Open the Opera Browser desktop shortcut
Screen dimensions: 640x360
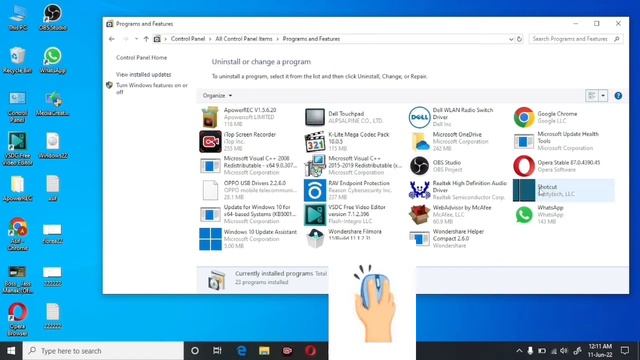[x=18, y=319]
